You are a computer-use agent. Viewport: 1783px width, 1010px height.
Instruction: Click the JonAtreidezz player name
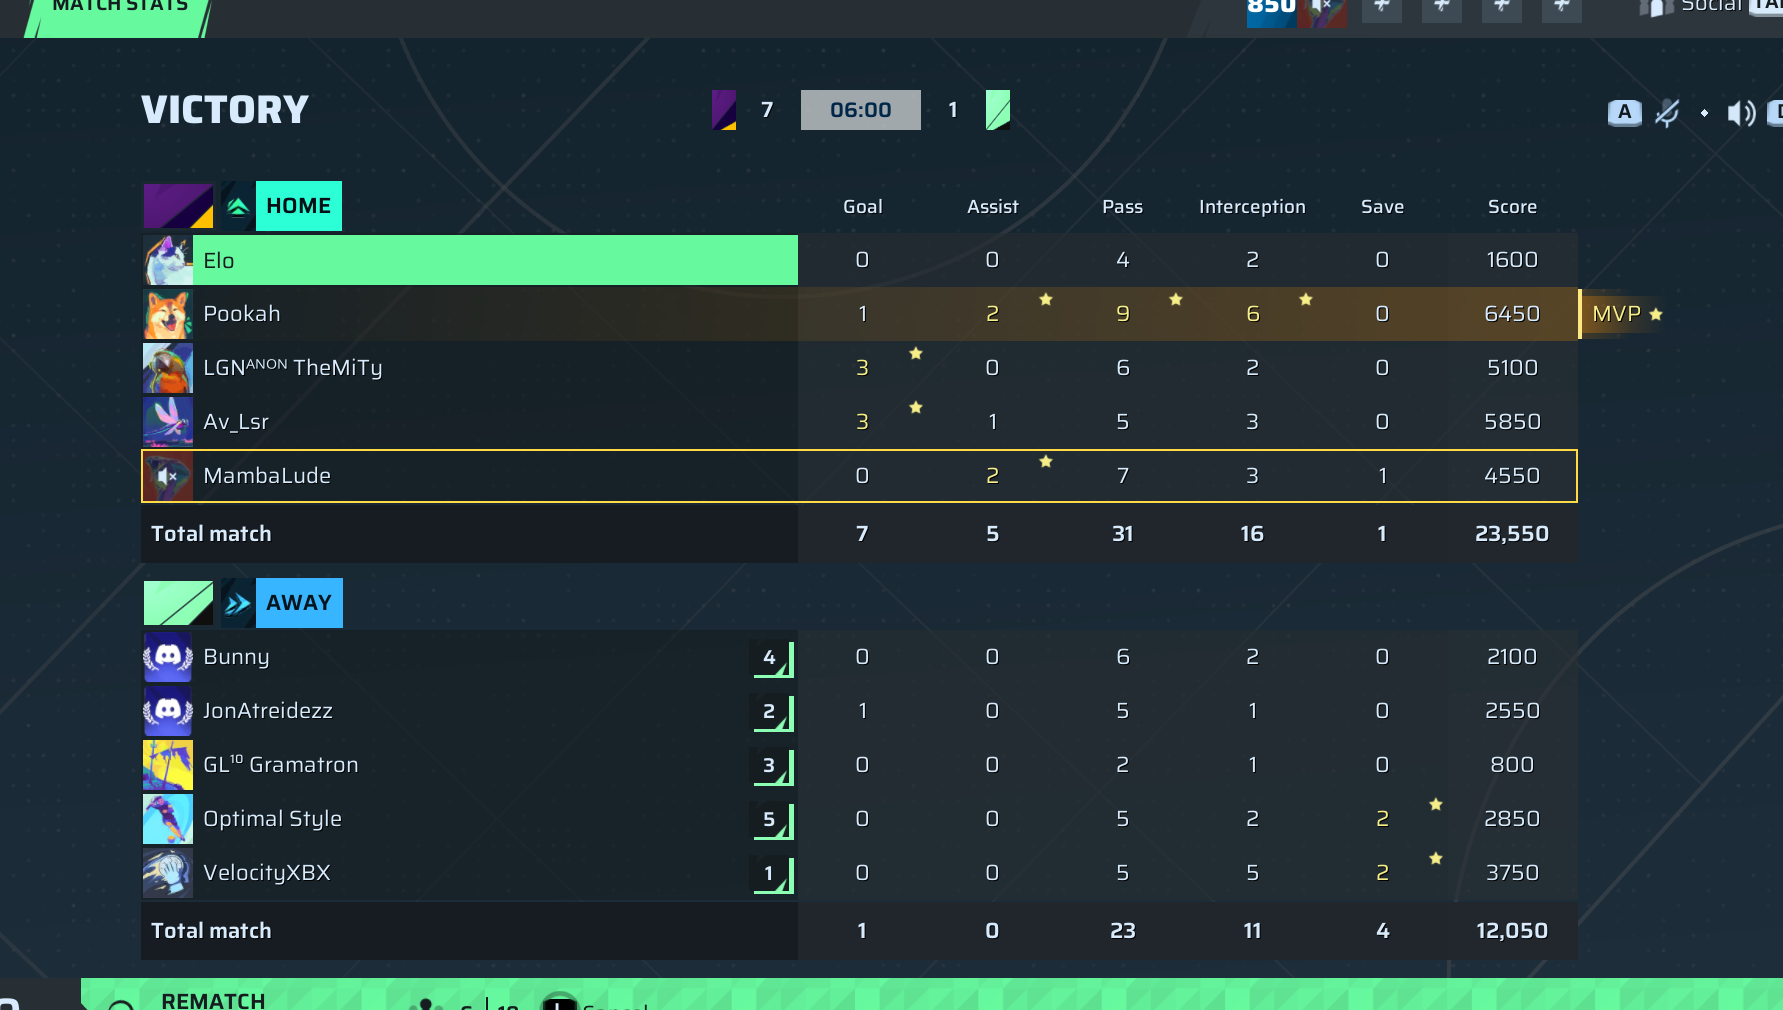click(268, 711)
